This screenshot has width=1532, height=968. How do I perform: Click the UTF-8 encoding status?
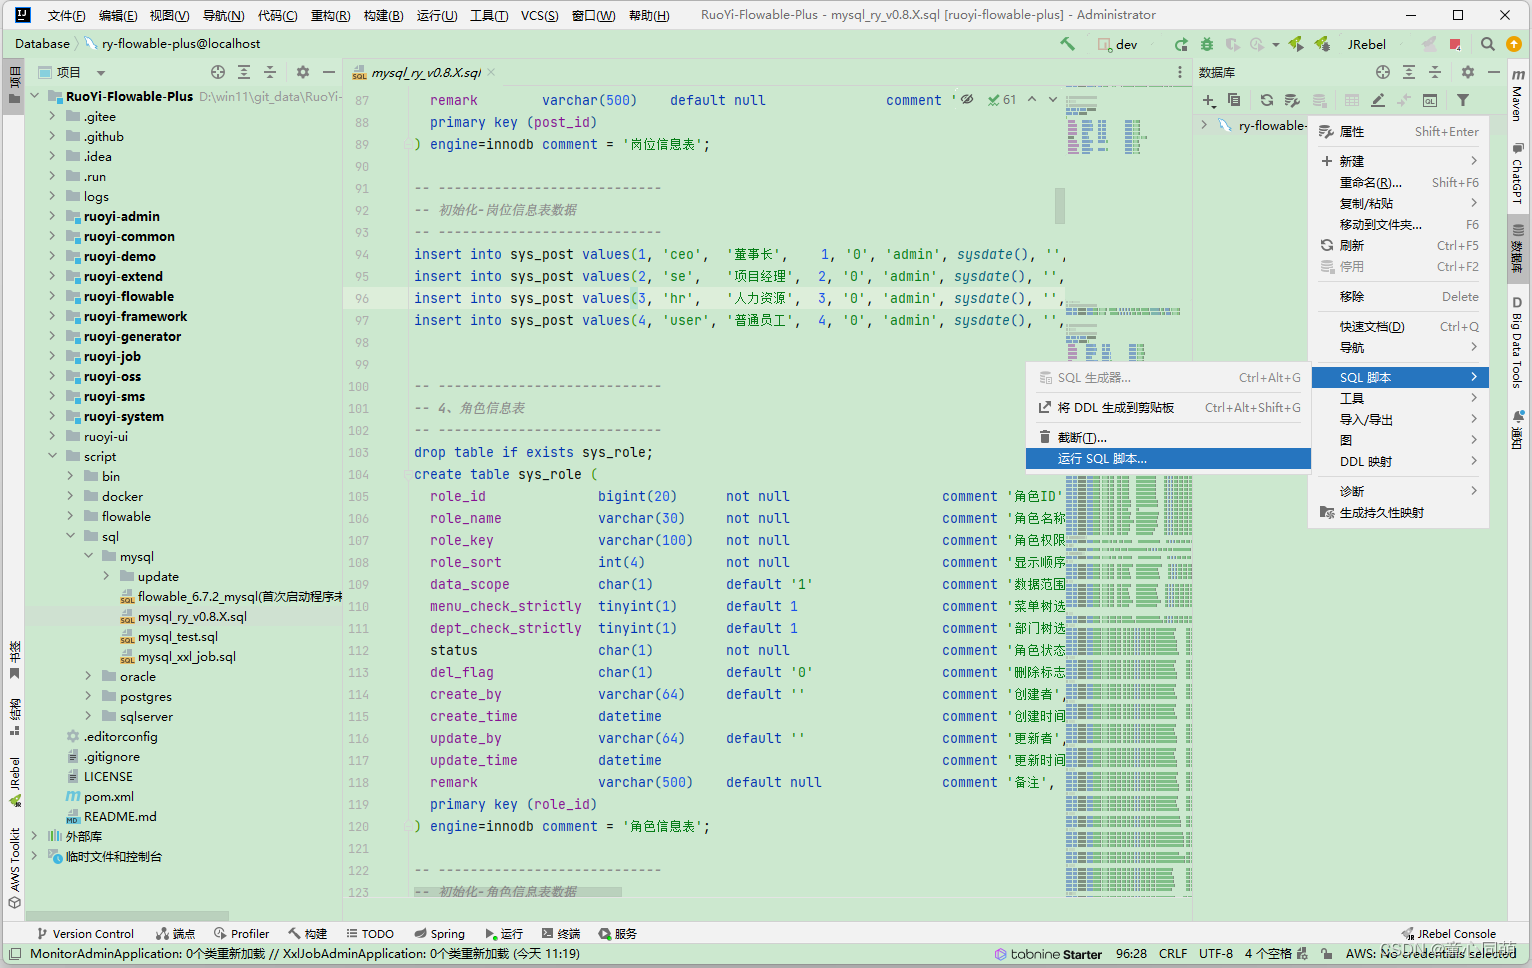(x=1216, y=954)
